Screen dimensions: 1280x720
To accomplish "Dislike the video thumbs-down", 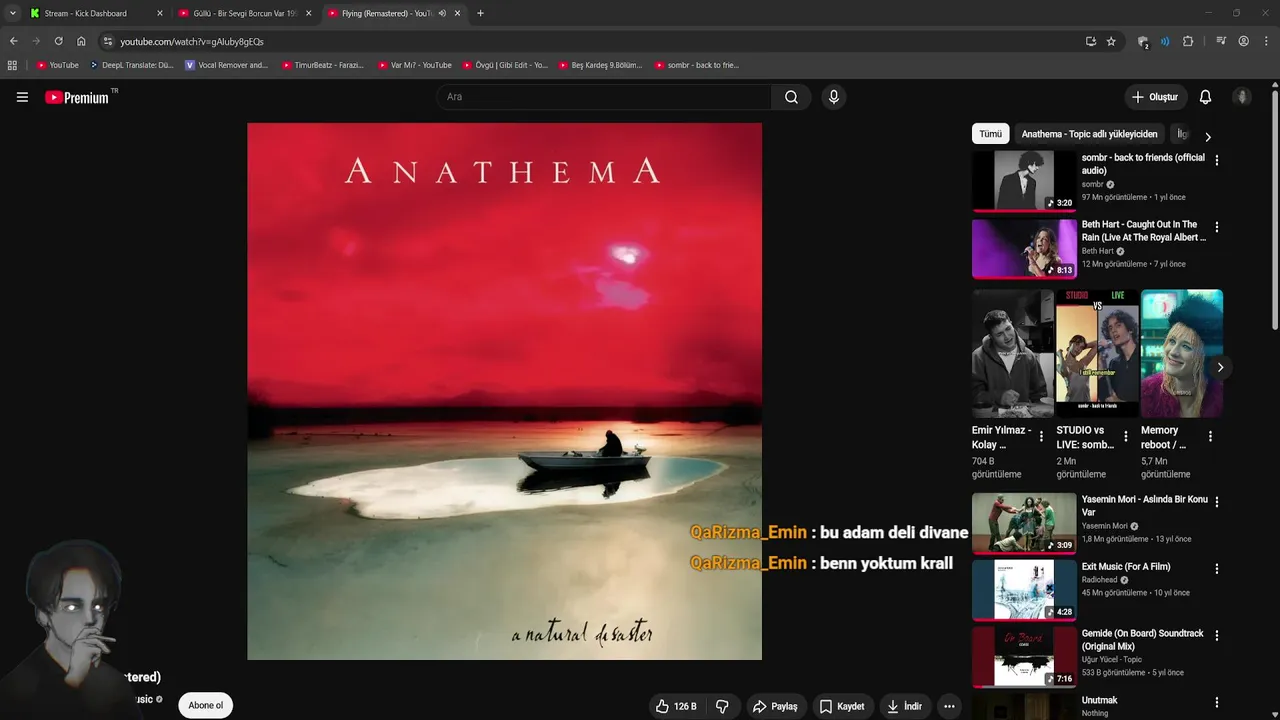I will click(x=722, y=706).
